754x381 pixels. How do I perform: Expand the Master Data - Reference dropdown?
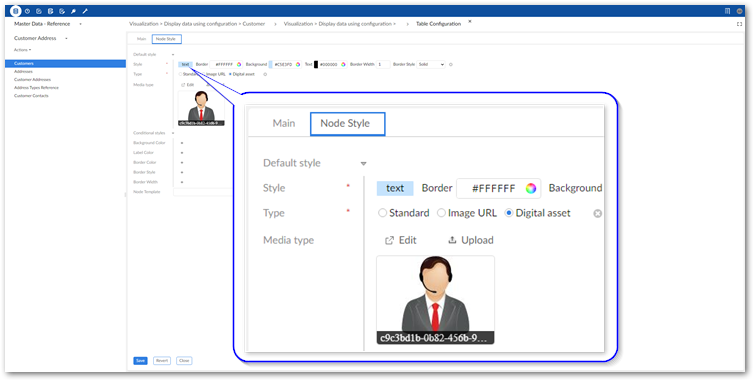80,24
